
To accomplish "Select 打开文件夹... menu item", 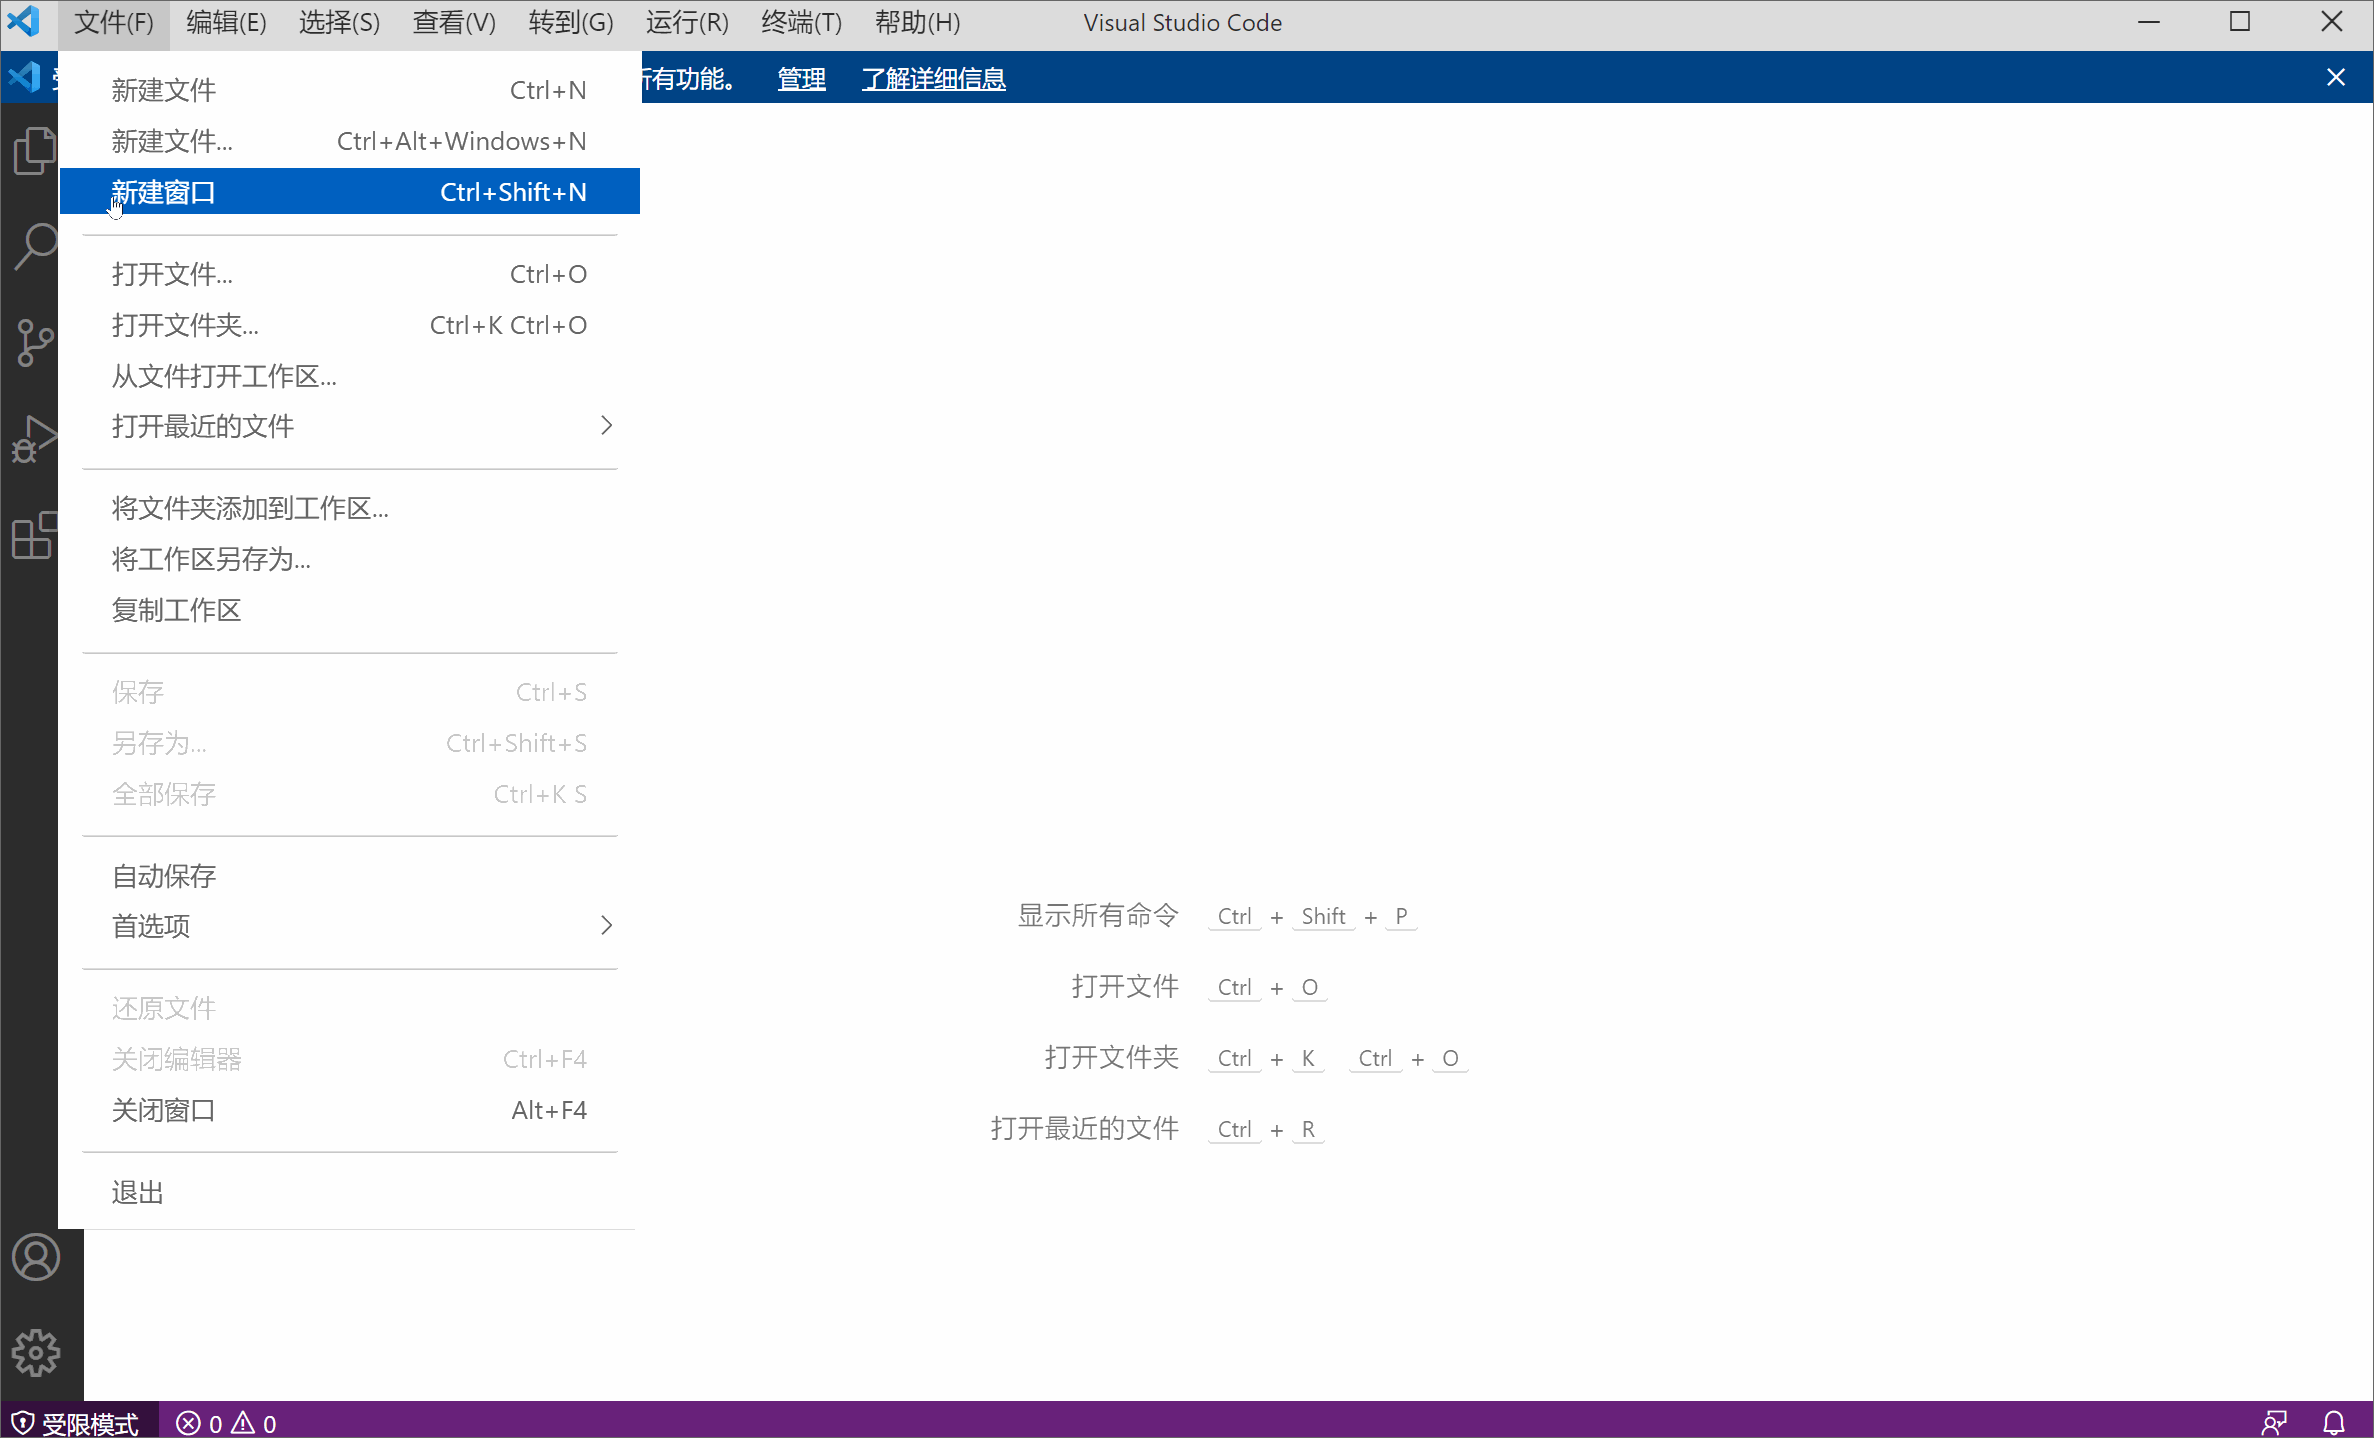I will click(183, 324).
